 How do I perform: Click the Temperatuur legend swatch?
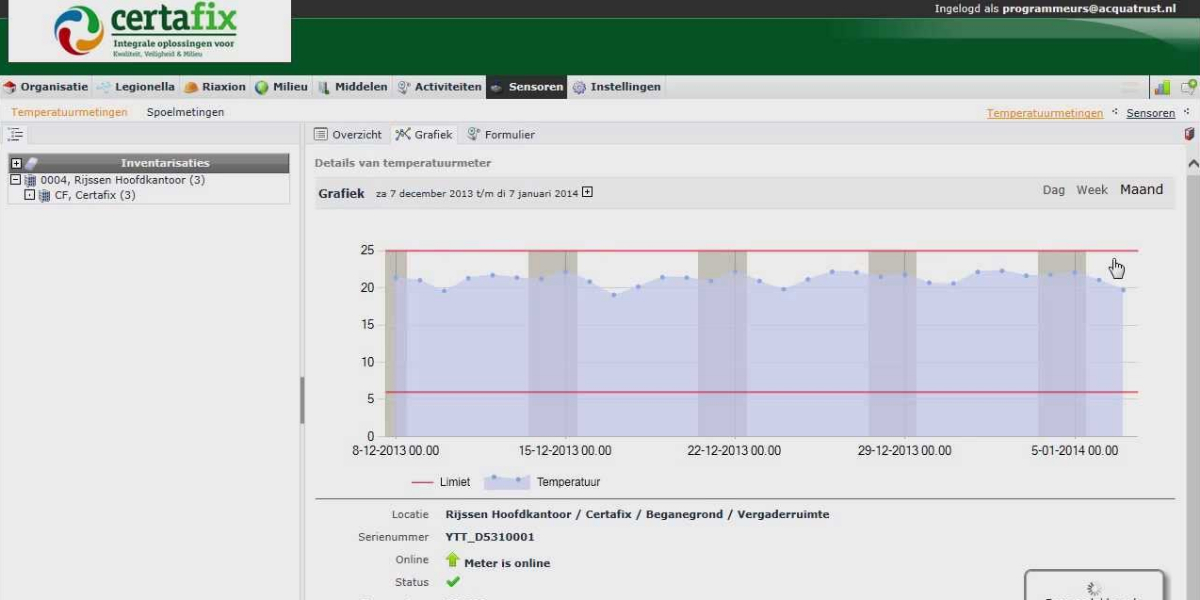tap(506, 482)
